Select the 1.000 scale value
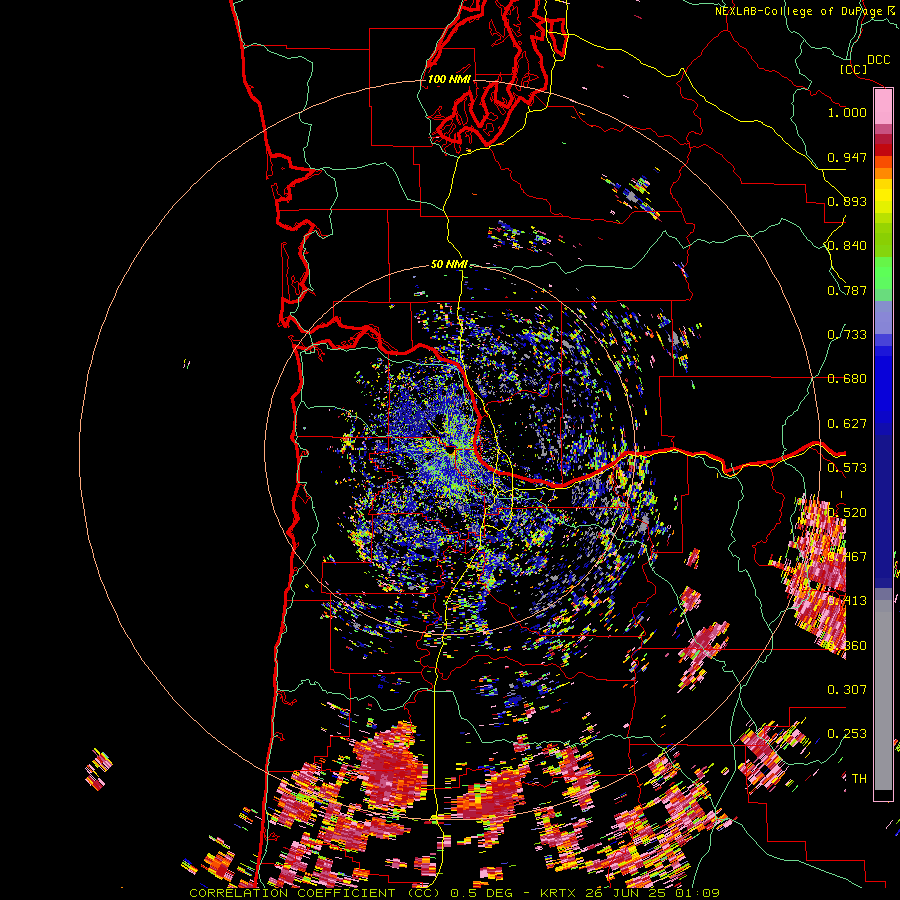 (x=847, y=112)
